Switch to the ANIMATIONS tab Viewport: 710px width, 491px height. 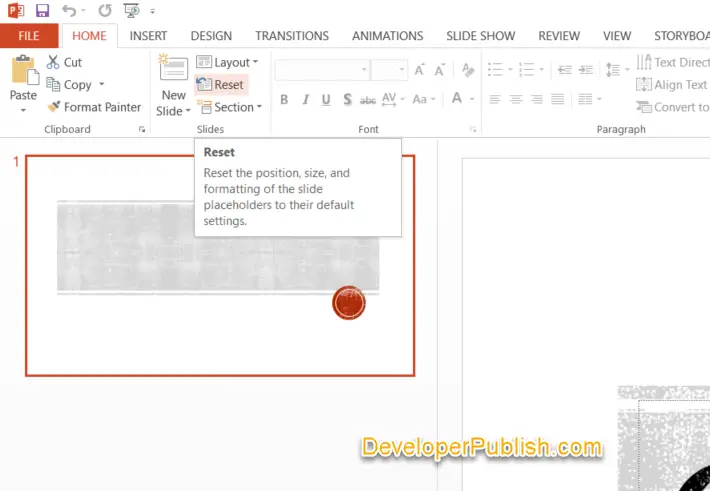point(388,36)
